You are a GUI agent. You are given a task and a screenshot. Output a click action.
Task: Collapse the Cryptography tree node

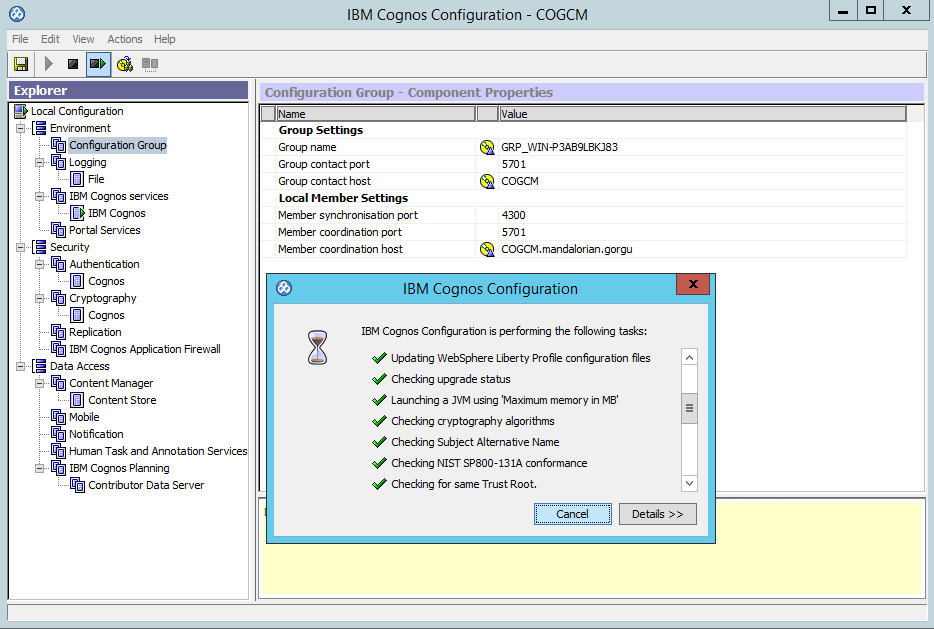(39, 298)
